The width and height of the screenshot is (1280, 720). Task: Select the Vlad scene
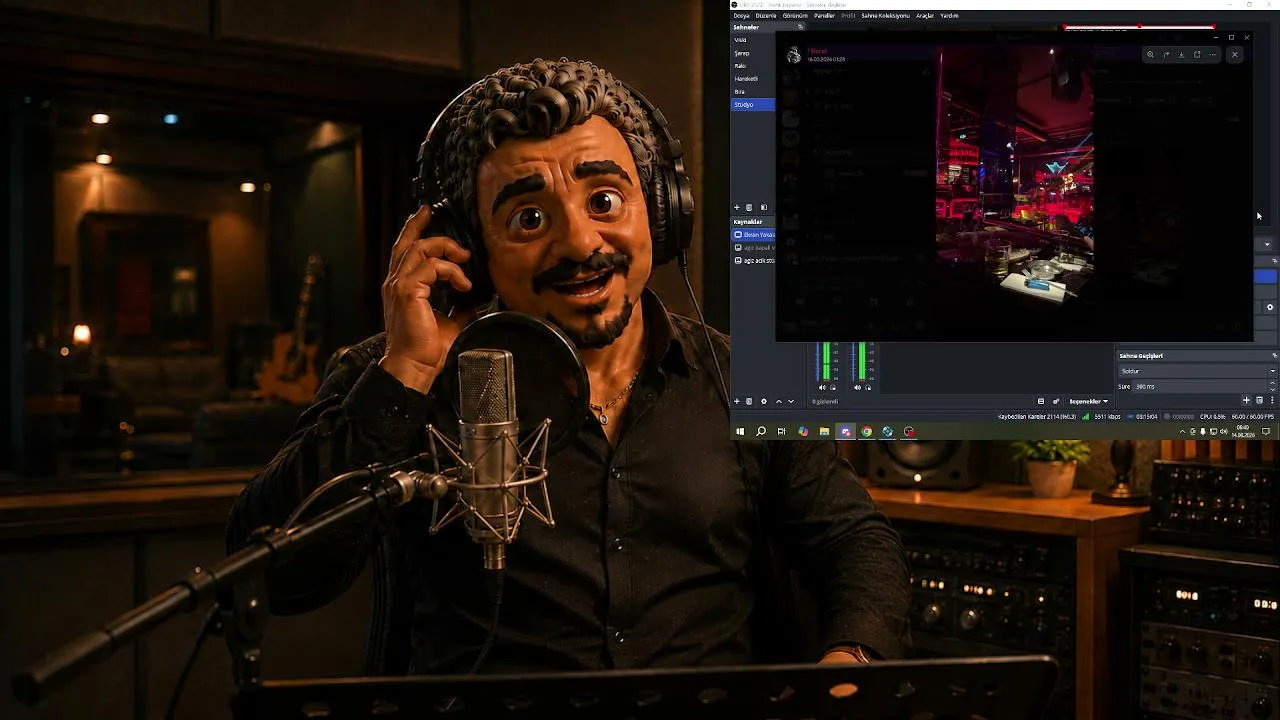pos(753,40)
